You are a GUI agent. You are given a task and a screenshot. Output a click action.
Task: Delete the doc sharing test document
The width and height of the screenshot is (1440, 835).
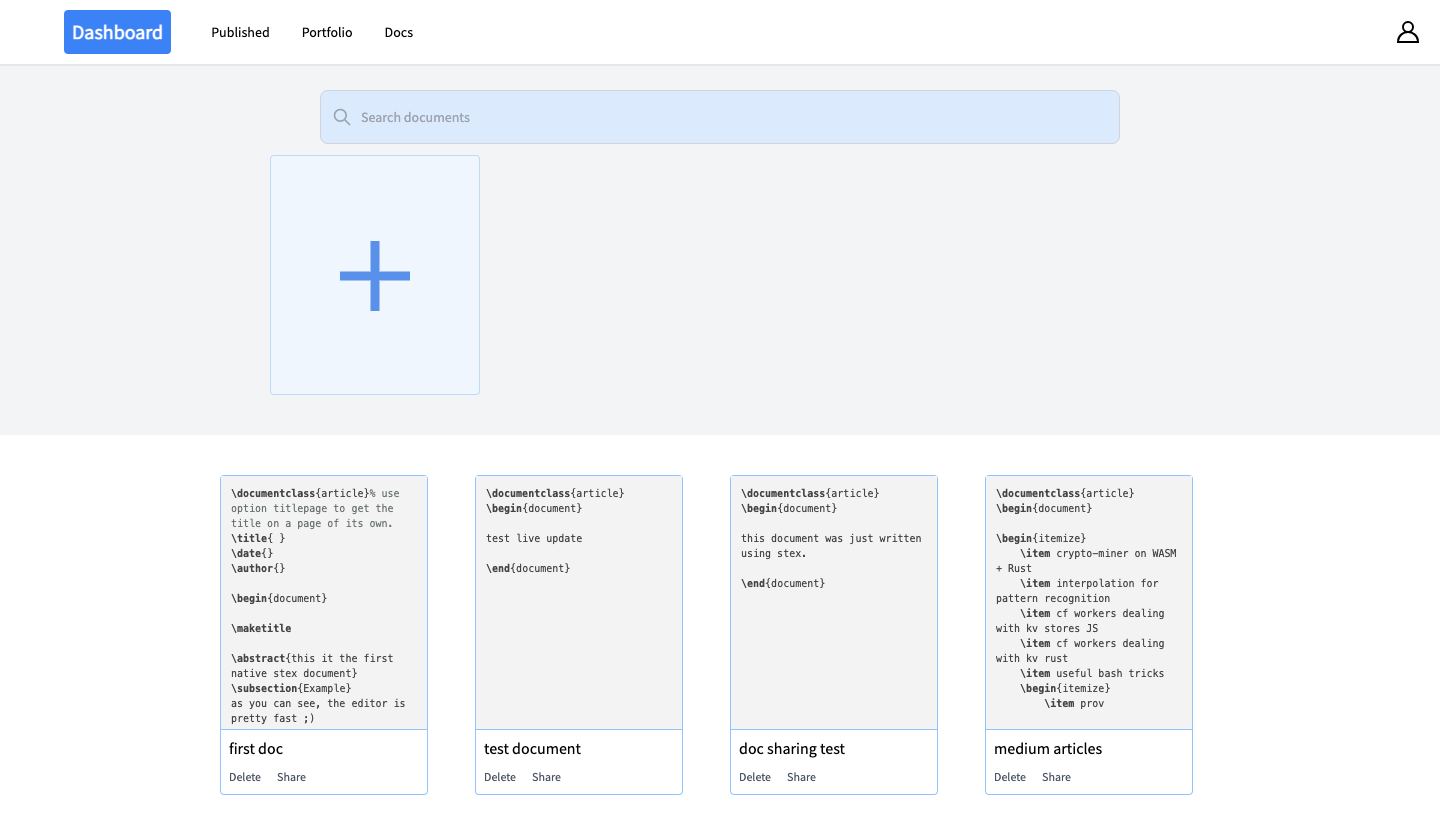pos(755,777)
